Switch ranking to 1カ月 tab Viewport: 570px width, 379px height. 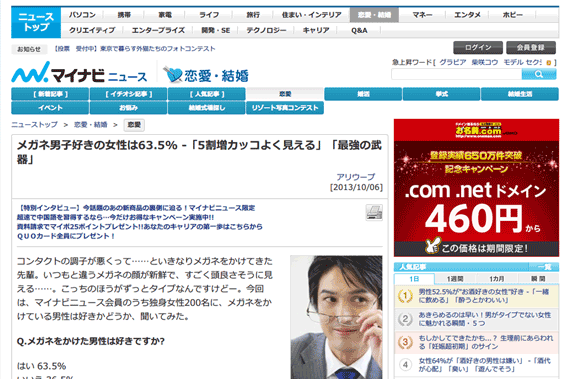point(497,279)
